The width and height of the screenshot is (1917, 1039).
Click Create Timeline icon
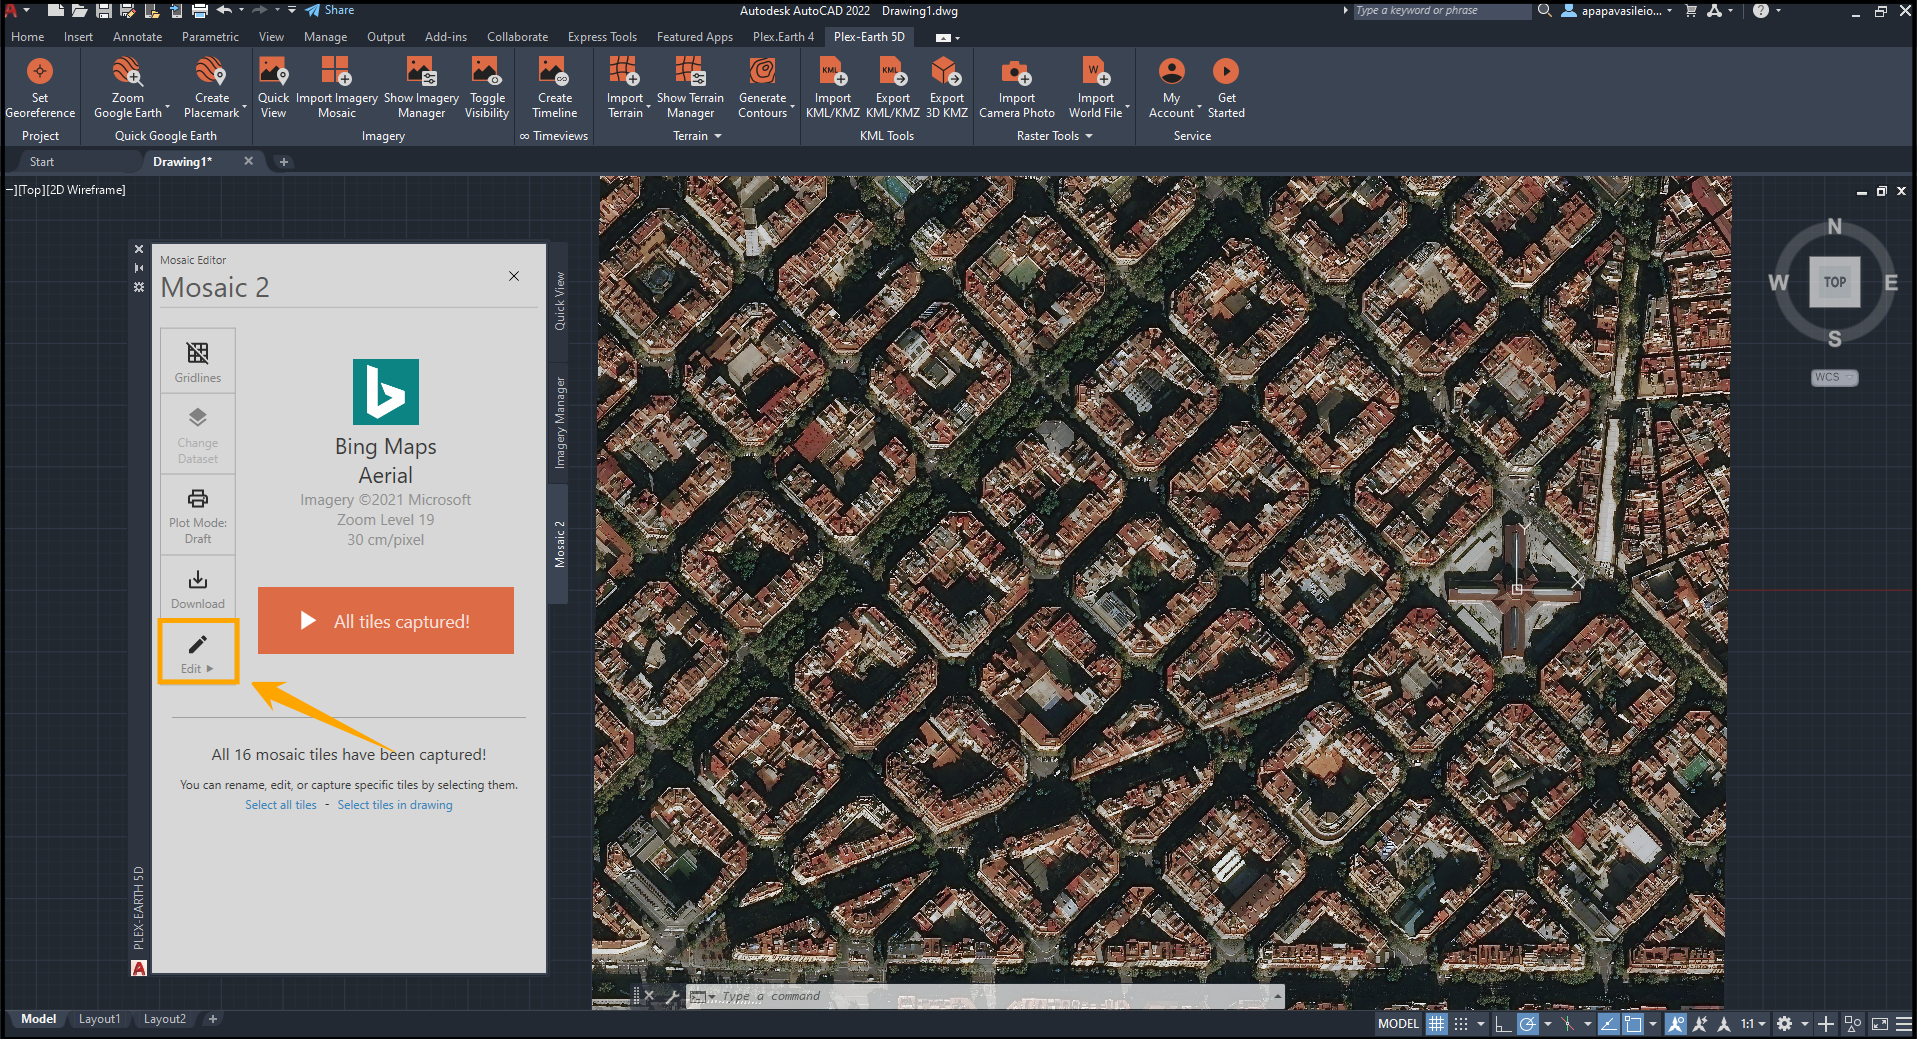(554, 72)
